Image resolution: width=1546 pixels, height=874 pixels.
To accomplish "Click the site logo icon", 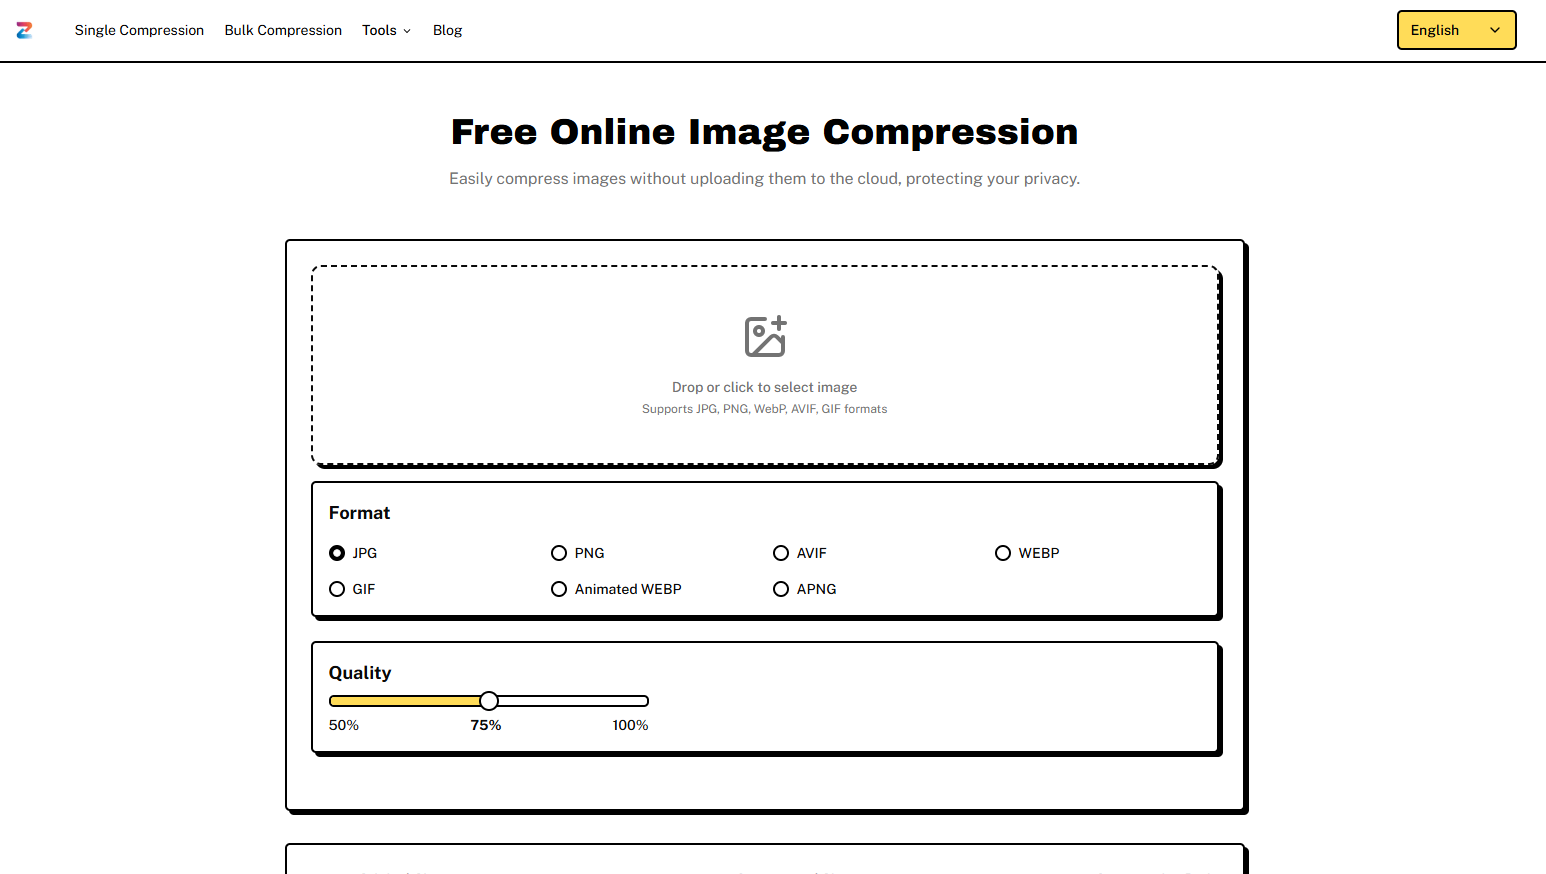I will [24, 30].
